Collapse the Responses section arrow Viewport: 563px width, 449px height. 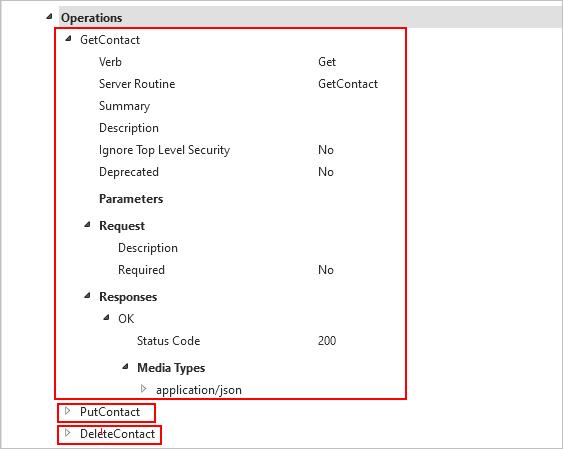click(87, 296)
